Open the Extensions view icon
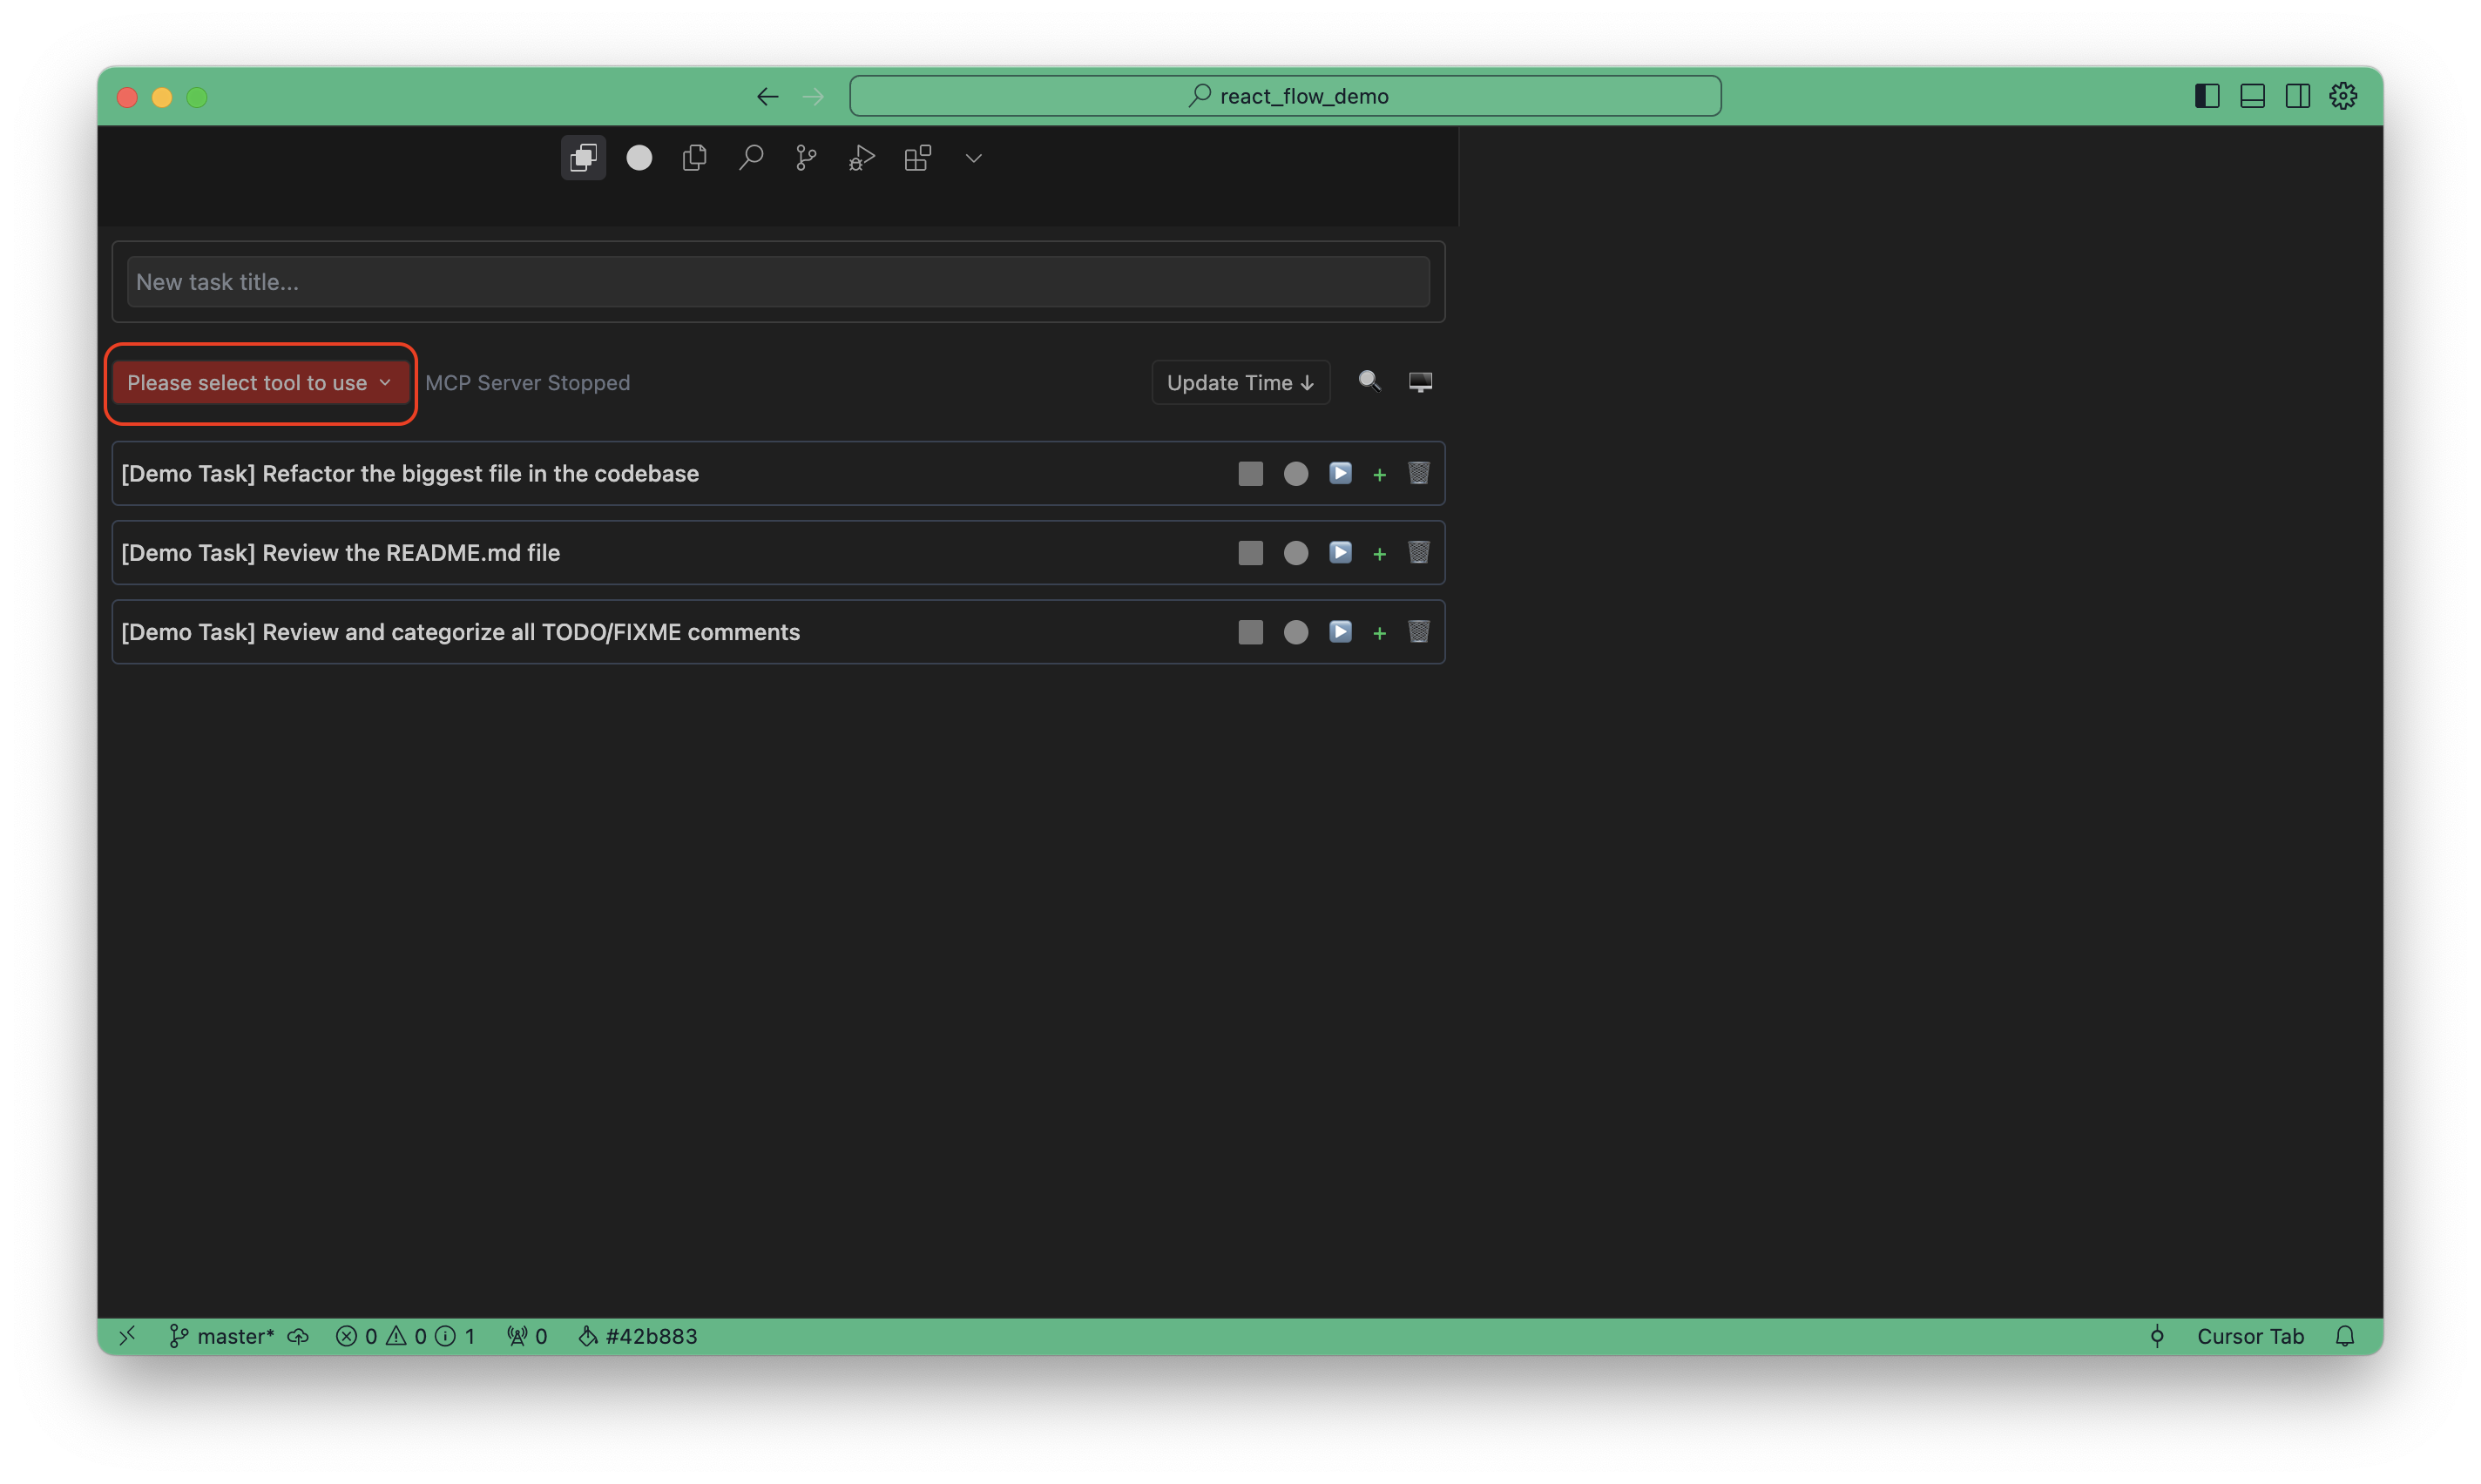 point(917,158)
